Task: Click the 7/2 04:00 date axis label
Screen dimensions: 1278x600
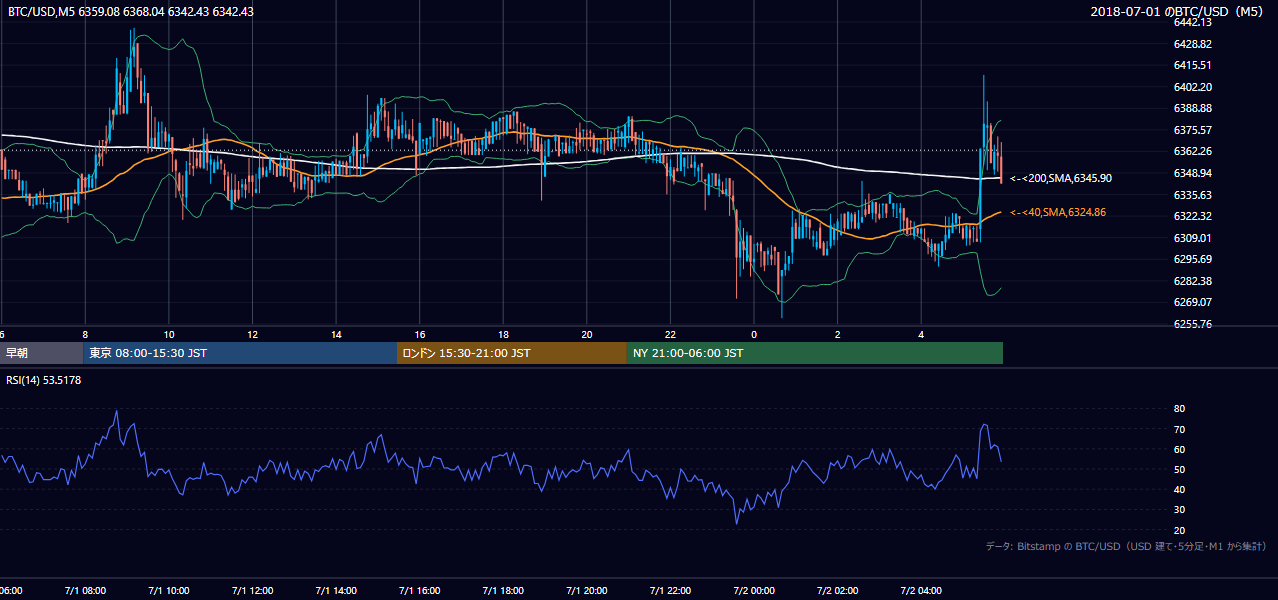Action: tap(922, 591)
